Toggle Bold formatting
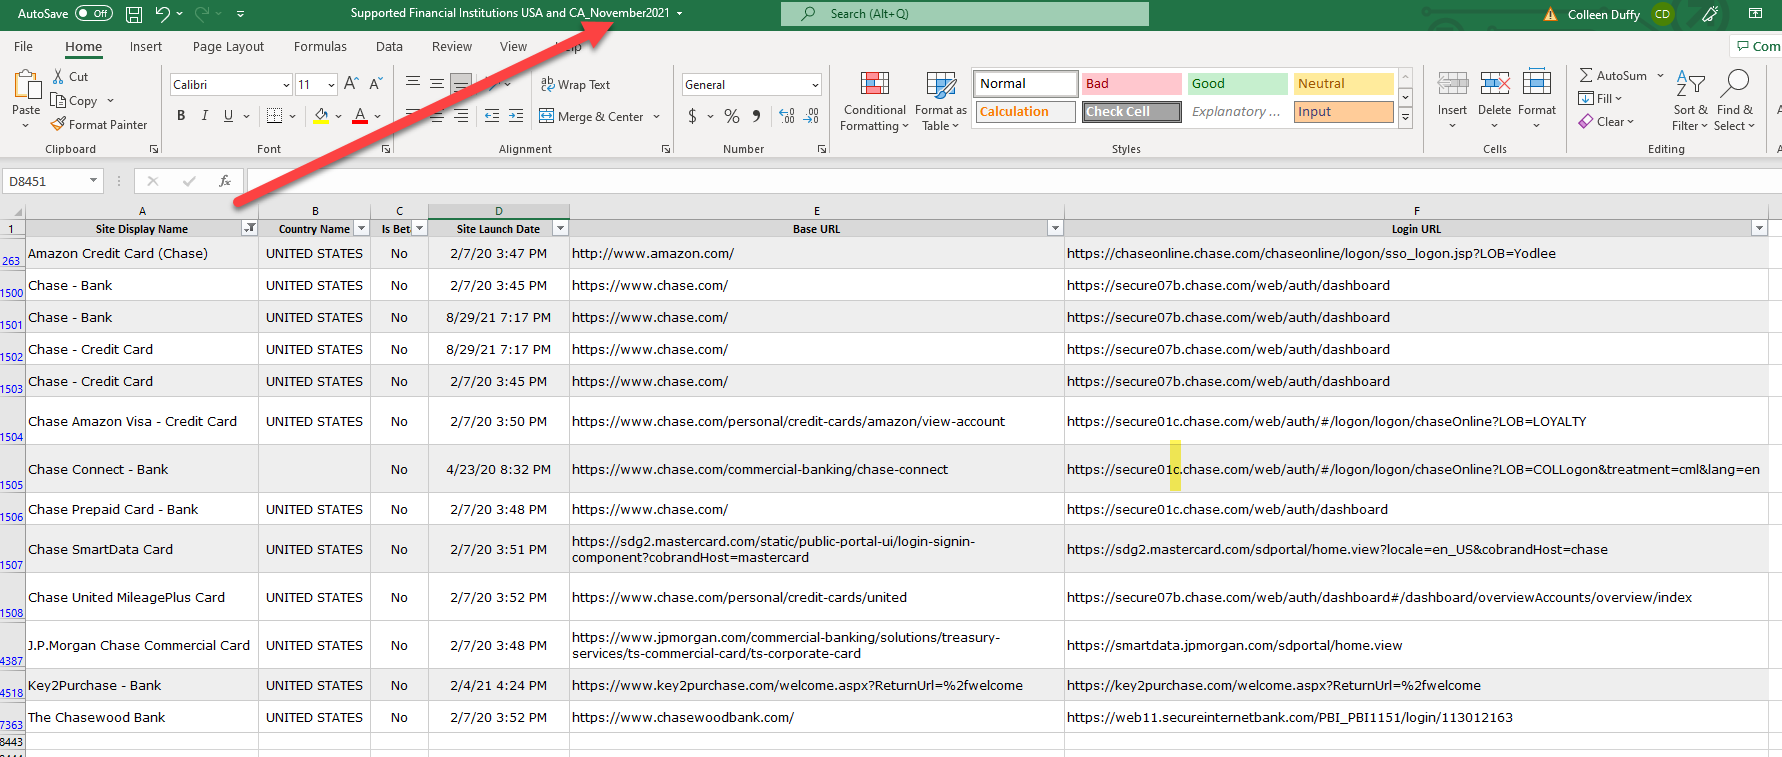This screenshot has width=1782, height=757. (181, 116)
